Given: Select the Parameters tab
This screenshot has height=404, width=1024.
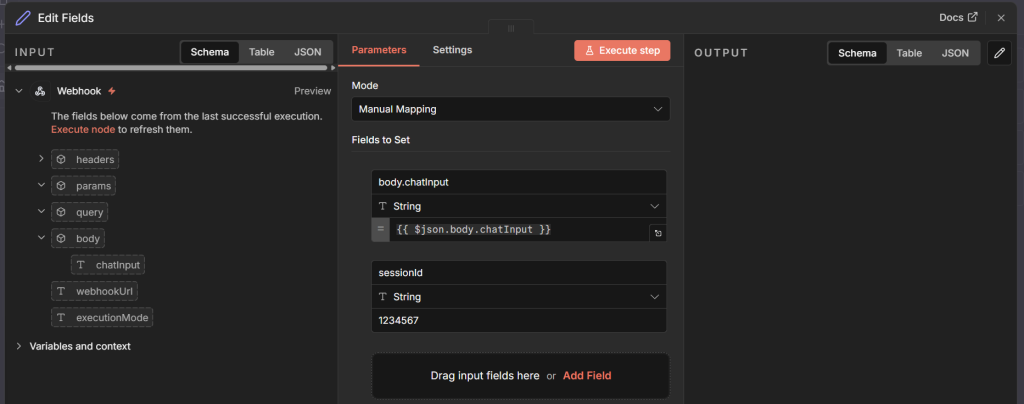Looking at the screenshot, I should pos(379,50).
